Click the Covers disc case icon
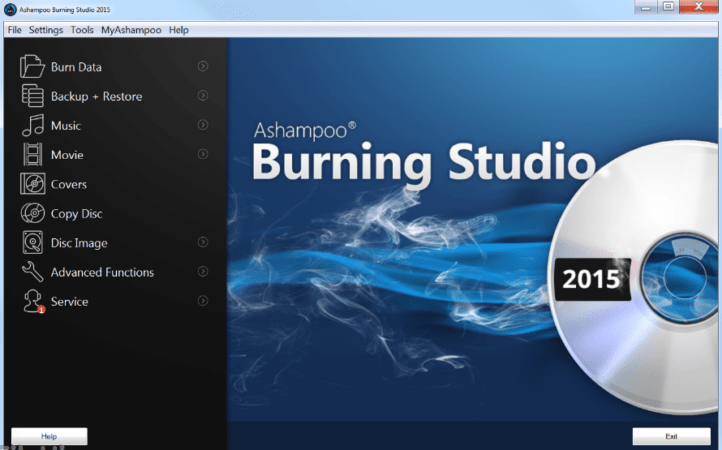The height and width of the screenshot is (450, 722). [x=33, y=184]
